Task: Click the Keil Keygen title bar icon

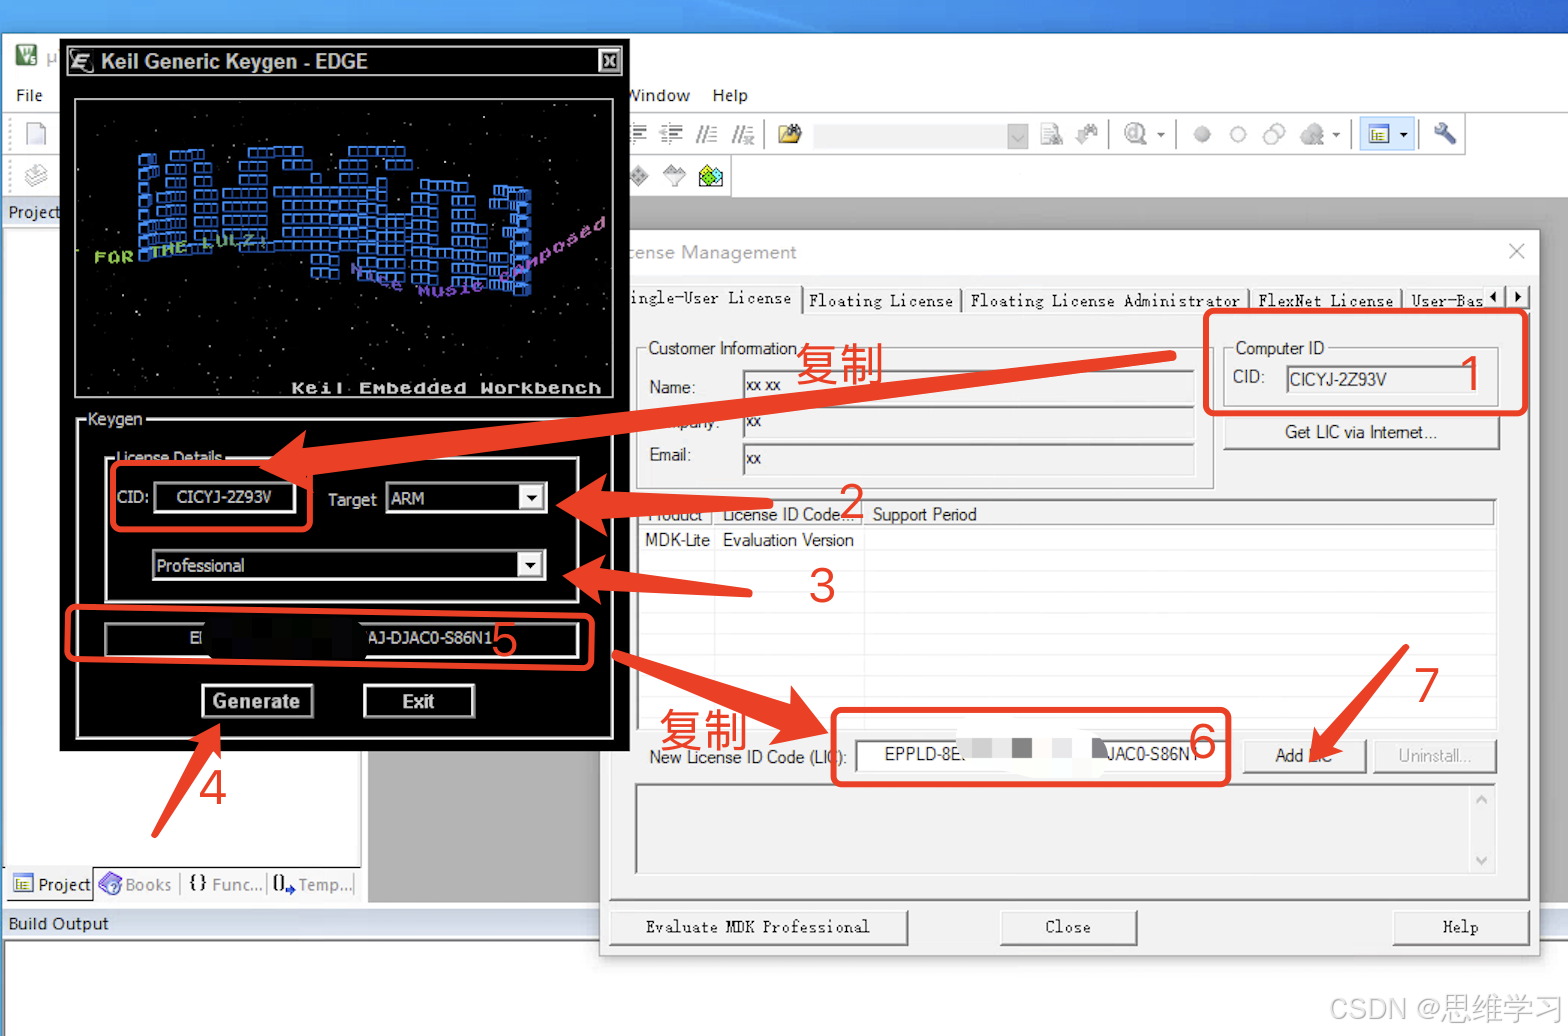Action: point(82,62)
